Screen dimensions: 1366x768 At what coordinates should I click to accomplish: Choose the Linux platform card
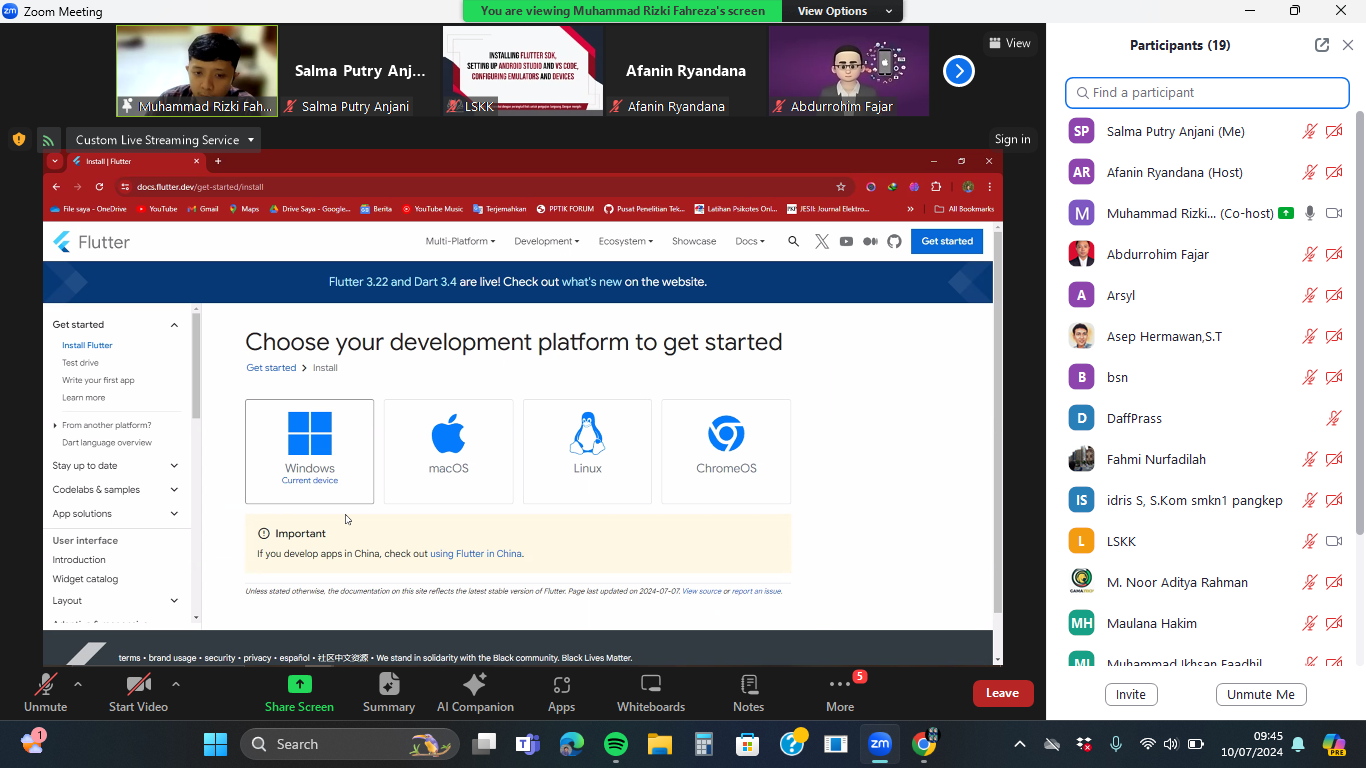click(587, 451)
